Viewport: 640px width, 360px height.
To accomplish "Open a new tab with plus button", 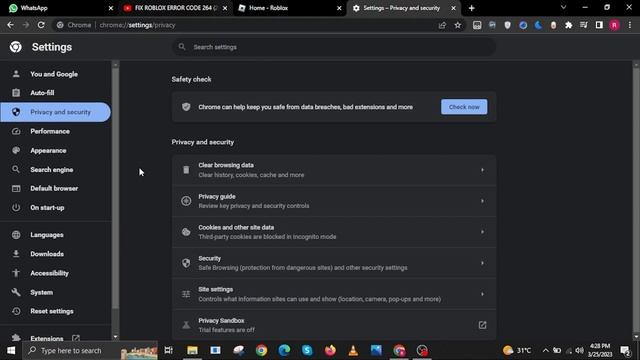I will (471, 8).
